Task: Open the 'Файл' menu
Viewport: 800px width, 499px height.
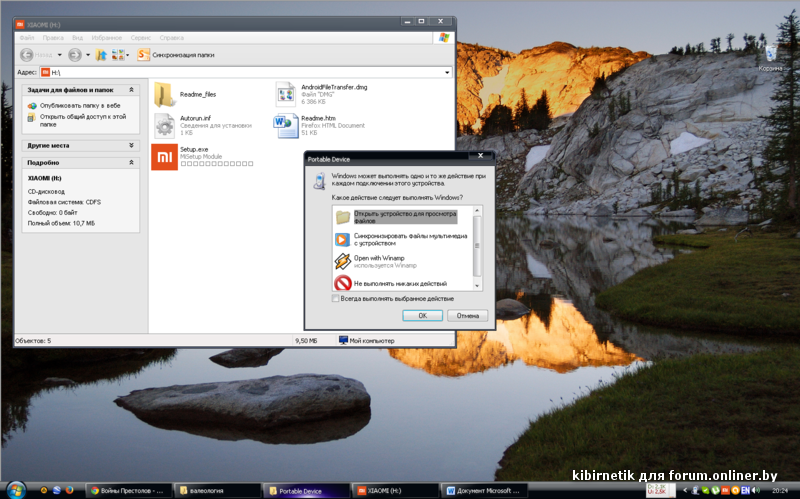Action: [27, 37]
